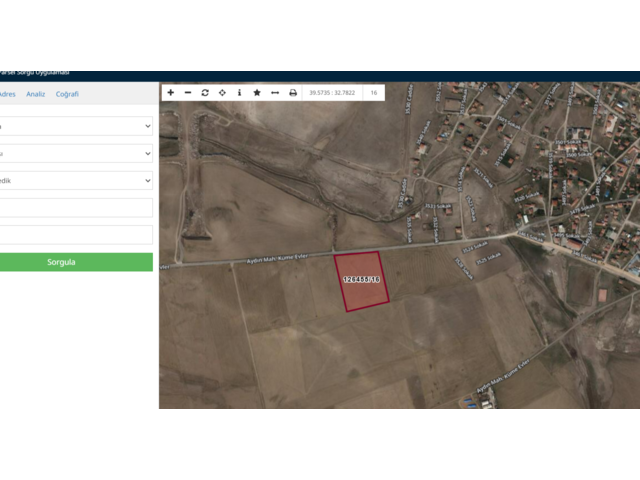Select the Adres tab

pyautogui.click(x=6, y=94)
